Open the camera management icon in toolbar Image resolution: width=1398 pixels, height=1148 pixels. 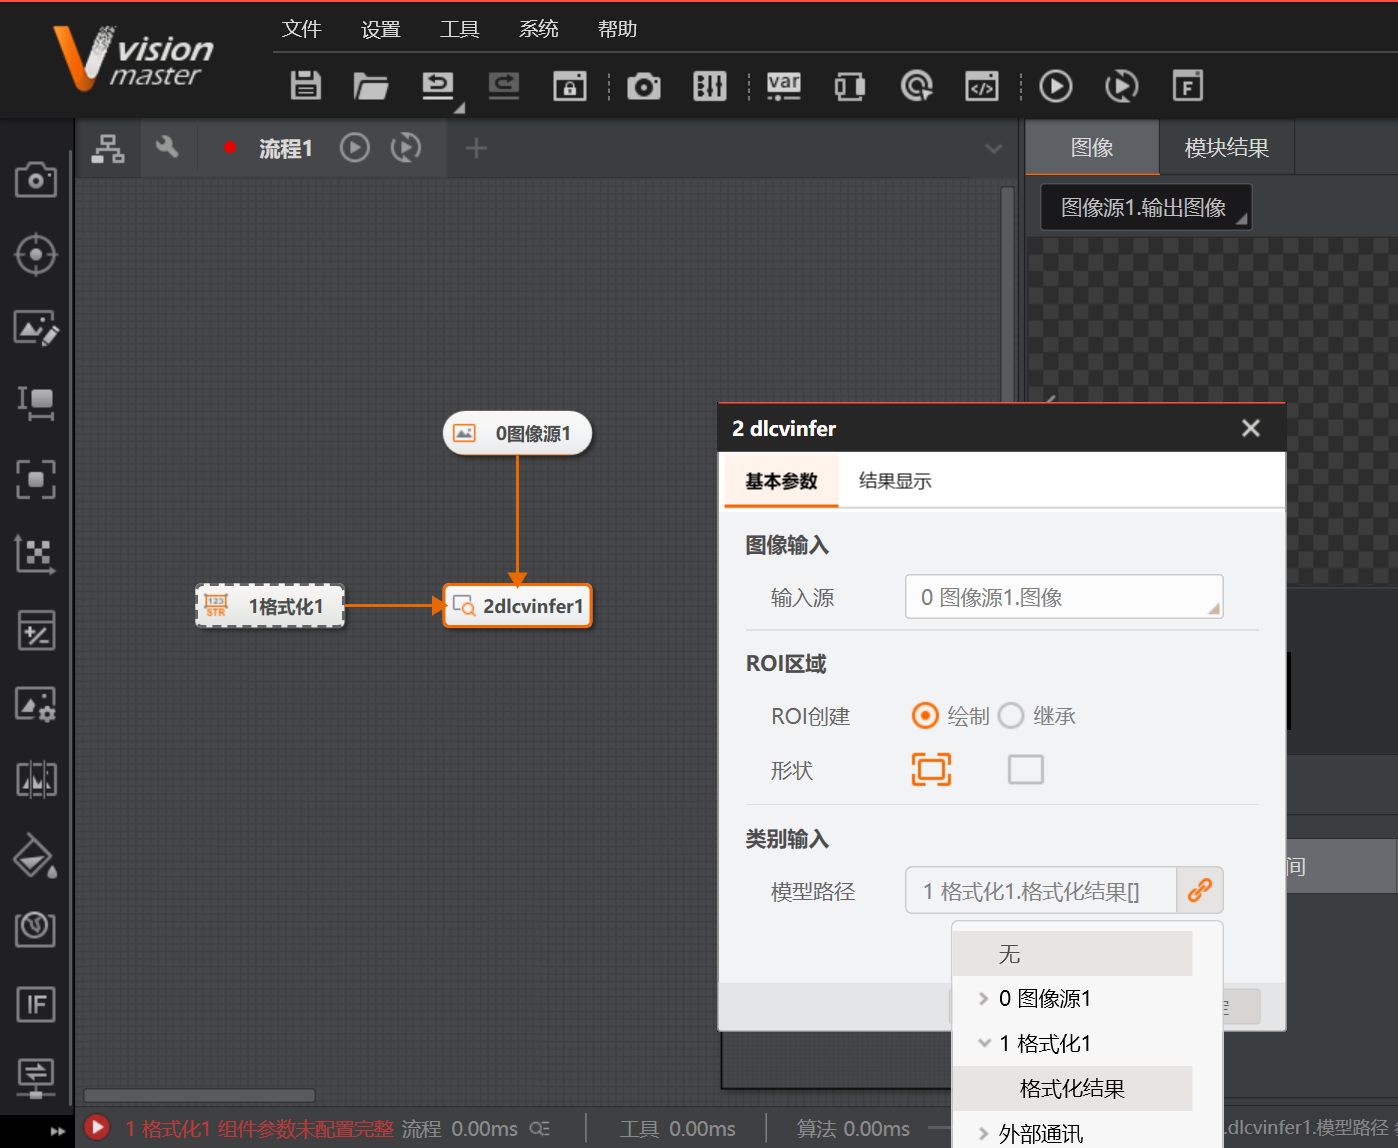click(644, 86)
